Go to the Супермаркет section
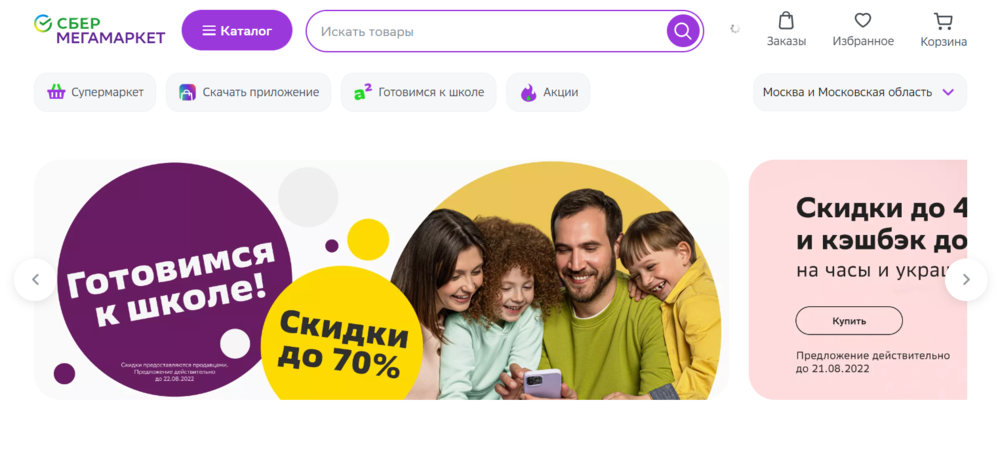This screenshot has height=464, width=1000. point(95,92)
